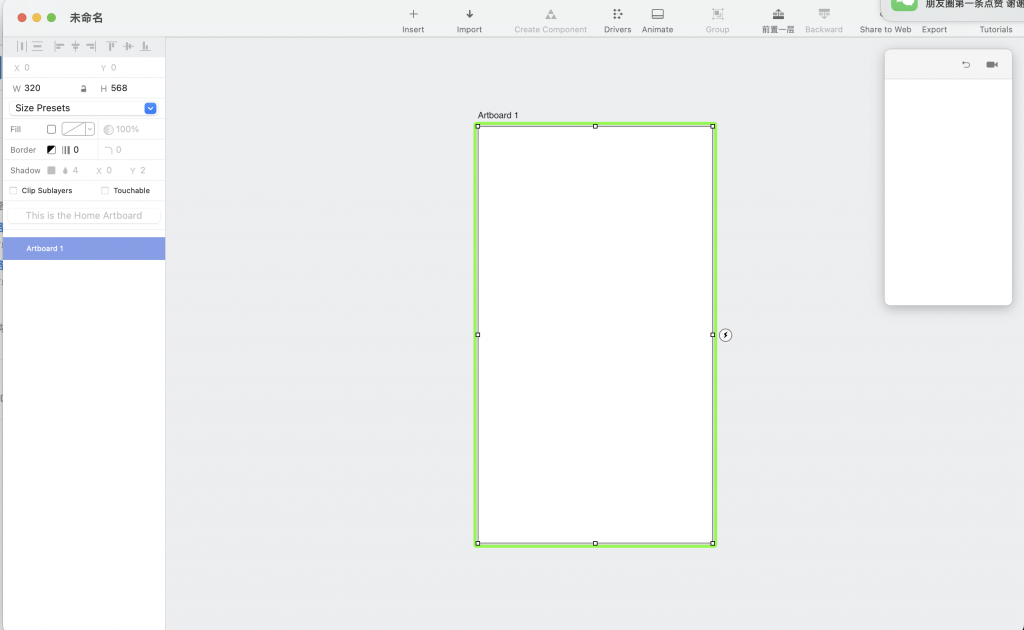Viewport: 1024px width, 630px height.
Task: Click the Border color swatch
Action: pos(51,150)
